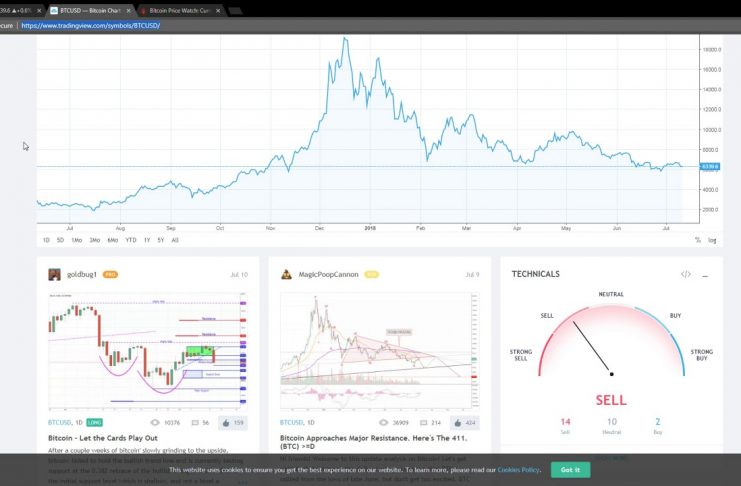This screenshot has width=741, height=486.
Task: Like the goldbug1 idea with 159 likes
Action: pyautogui.click(x=233, y=423)
